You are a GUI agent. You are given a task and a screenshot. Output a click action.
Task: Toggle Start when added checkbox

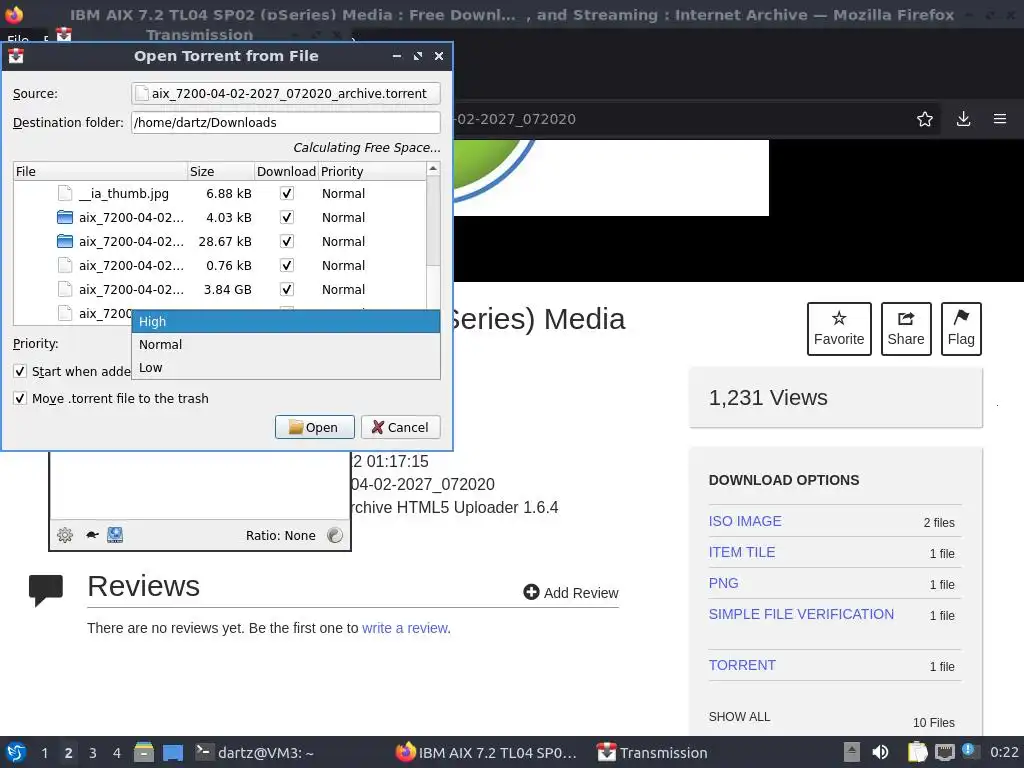20,372
